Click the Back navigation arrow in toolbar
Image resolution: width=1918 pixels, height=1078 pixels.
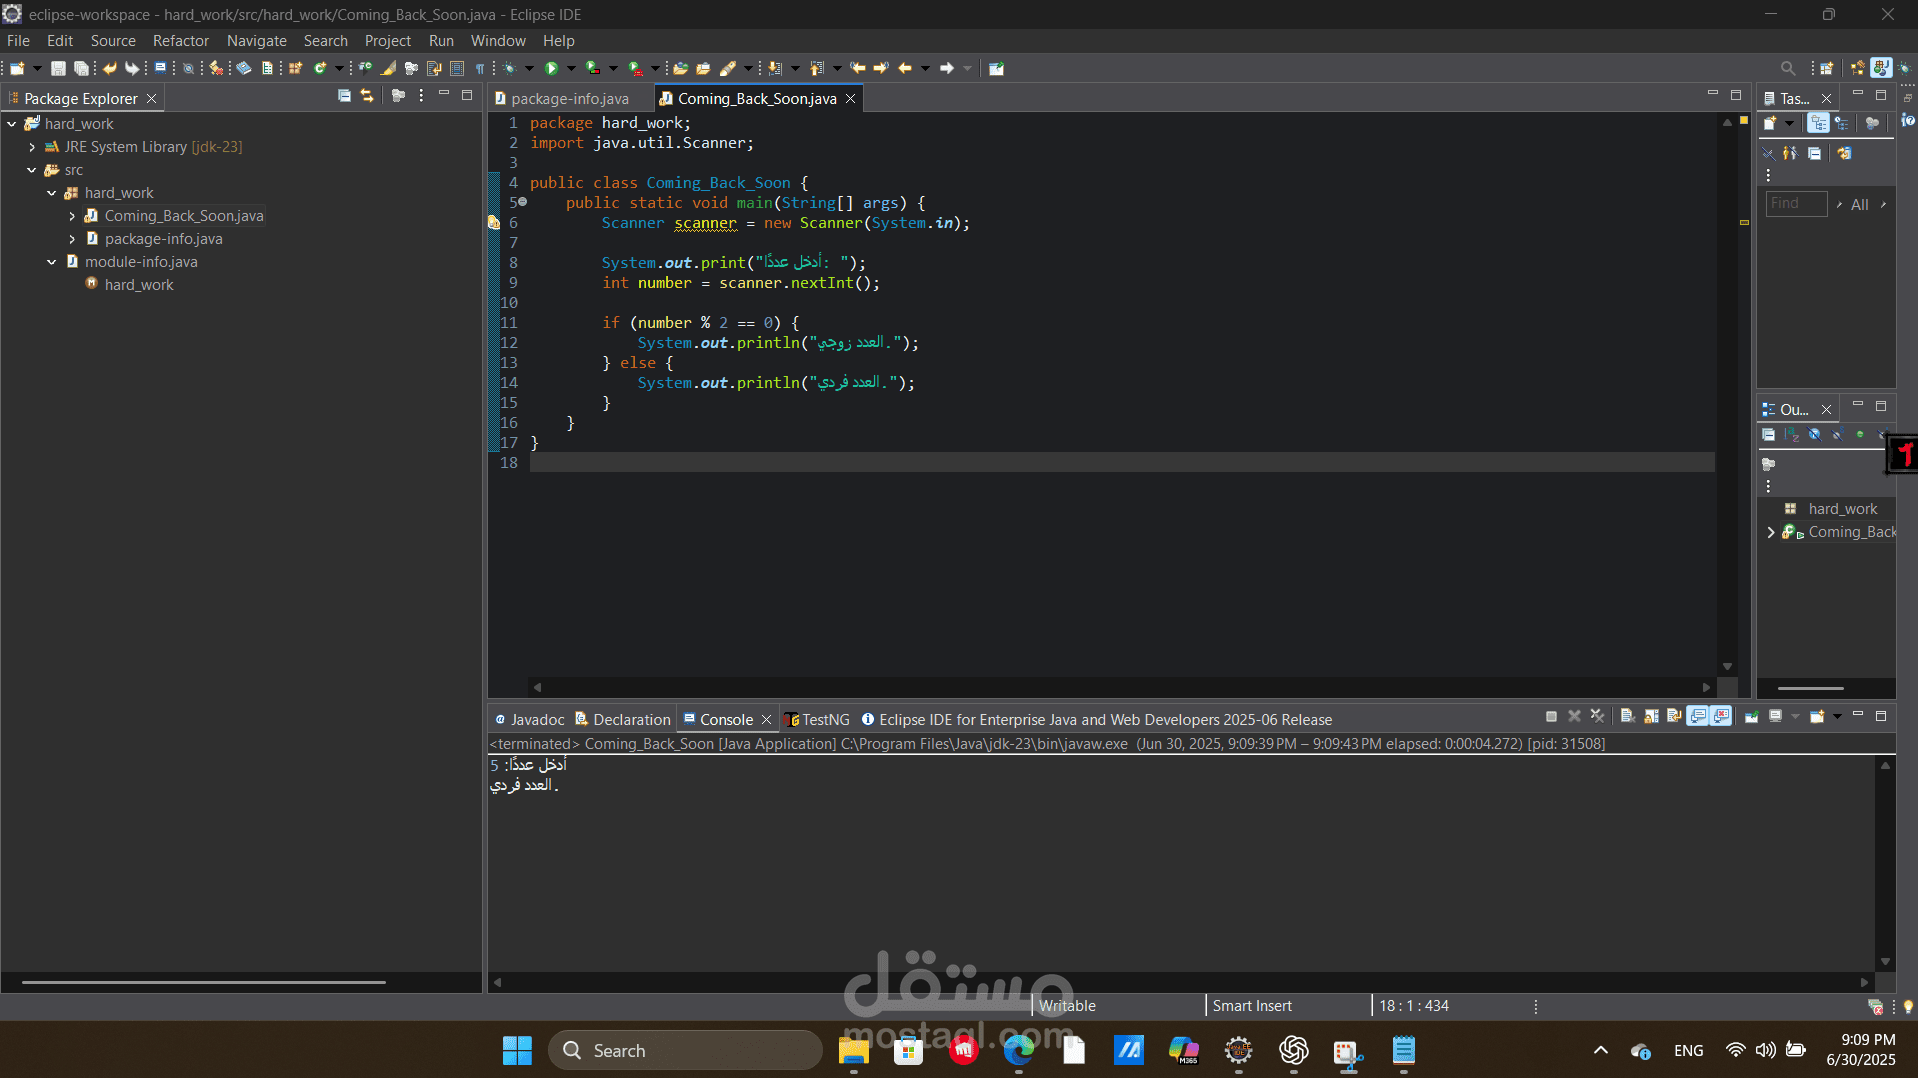click(905, 68)
